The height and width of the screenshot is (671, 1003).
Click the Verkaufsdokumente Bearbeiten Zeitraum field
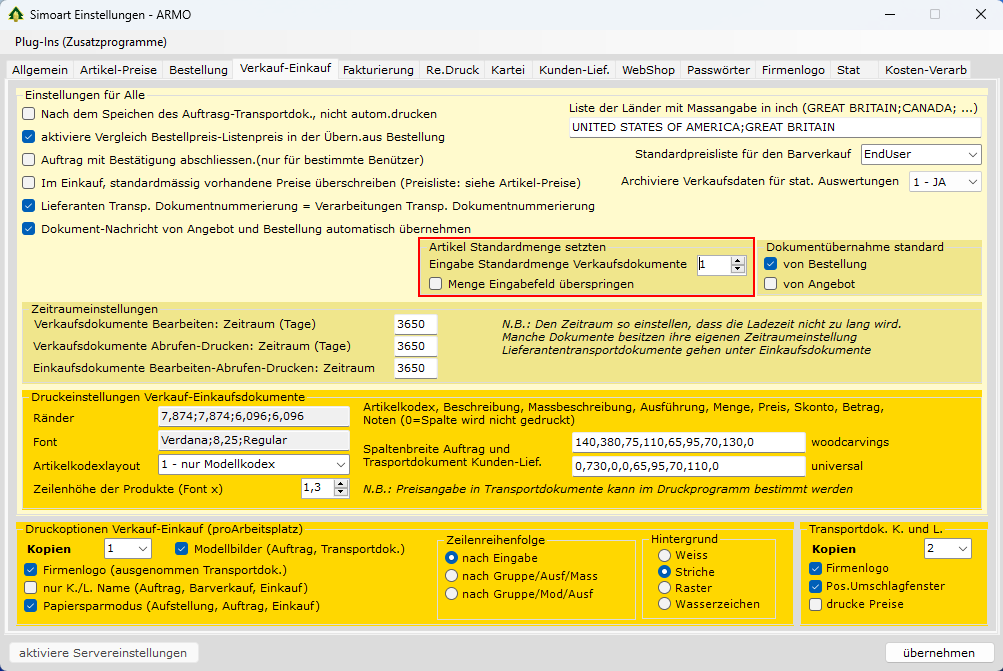pyautogui.click(x=415, y=324)
